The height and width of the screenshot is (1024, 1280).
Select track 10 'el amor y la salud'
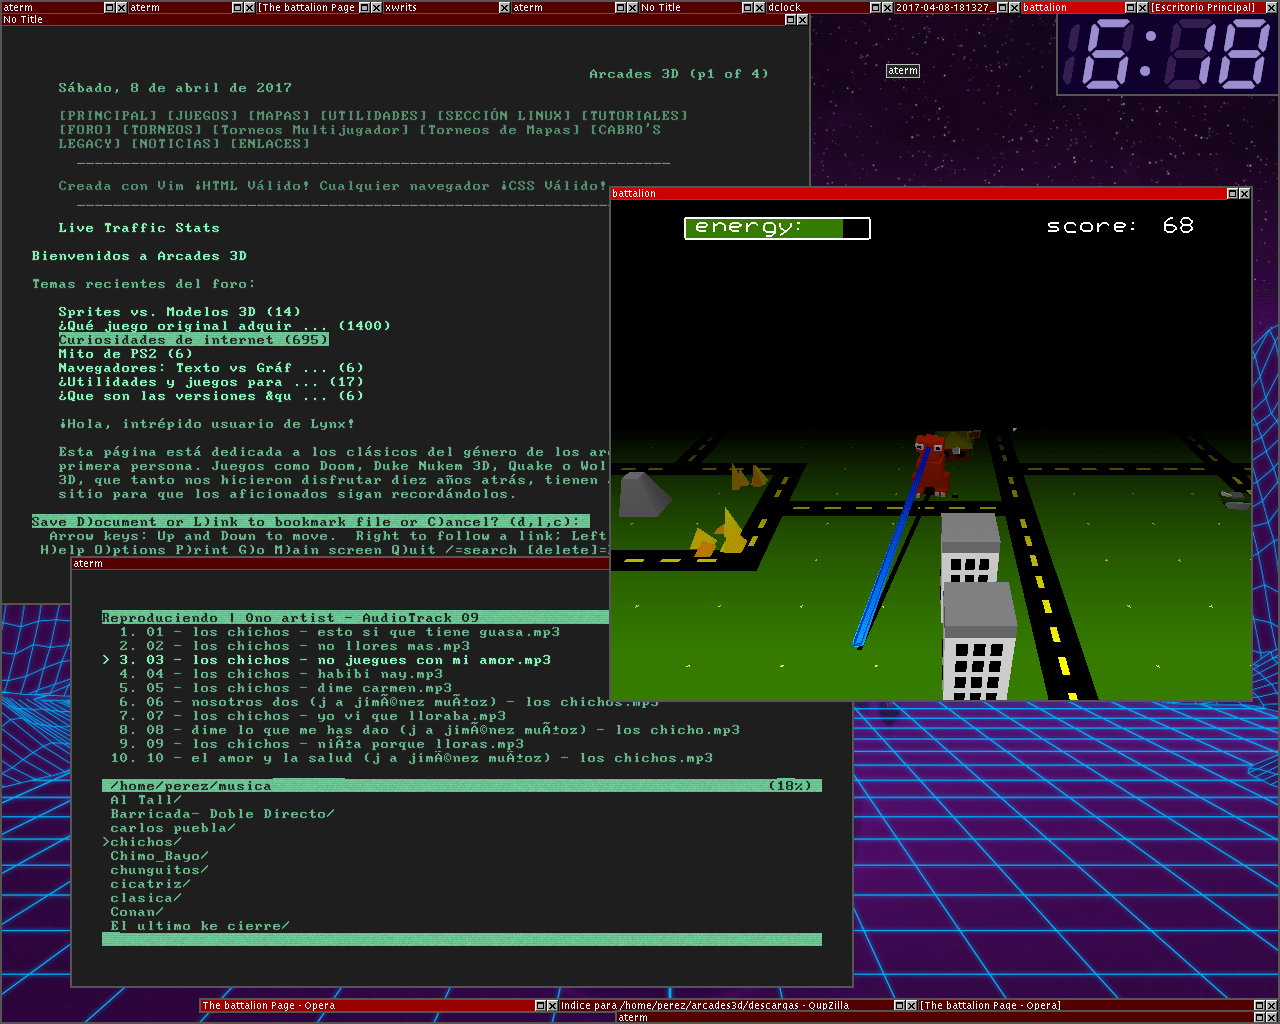click(412, 758)
